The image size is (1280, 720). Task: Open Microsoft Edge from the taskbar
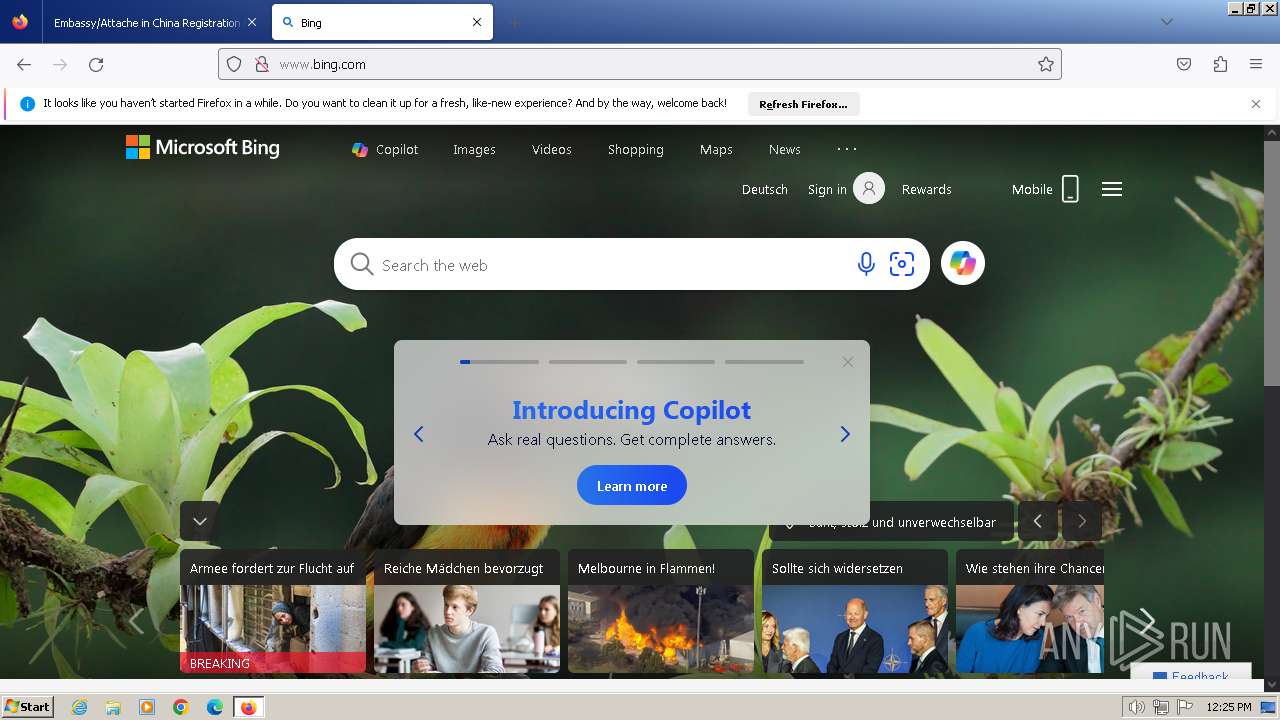click(215, 707)
